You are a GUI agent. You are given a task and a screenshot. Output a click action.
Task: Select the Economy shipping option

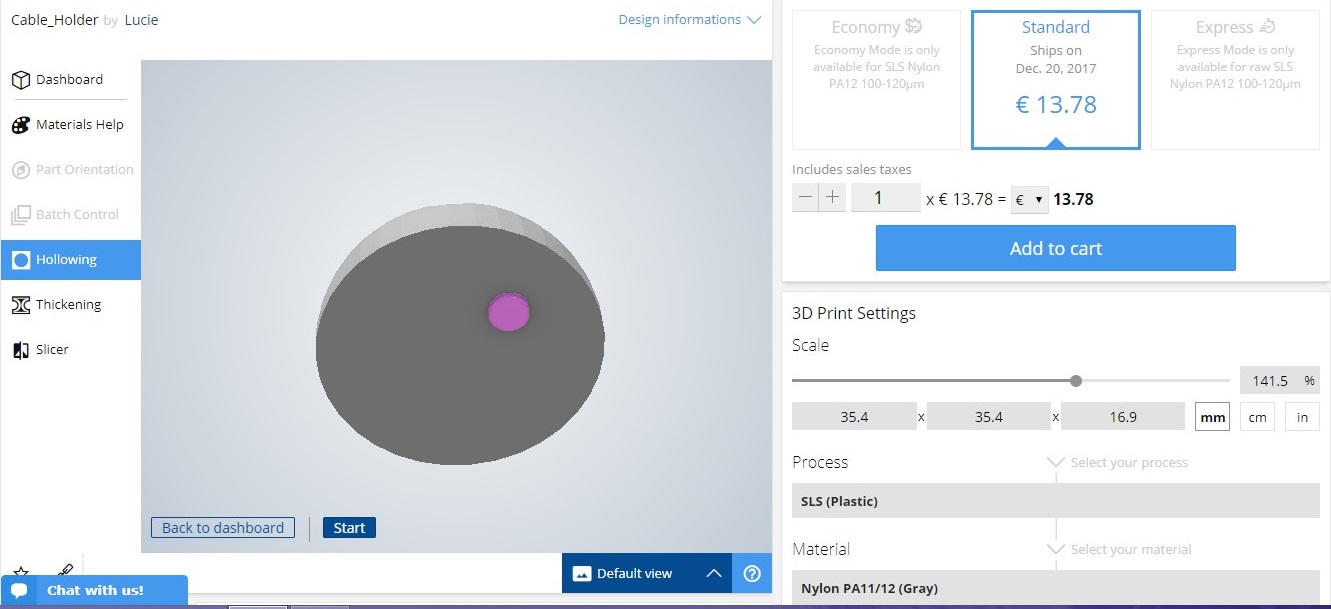pos(877,80)
